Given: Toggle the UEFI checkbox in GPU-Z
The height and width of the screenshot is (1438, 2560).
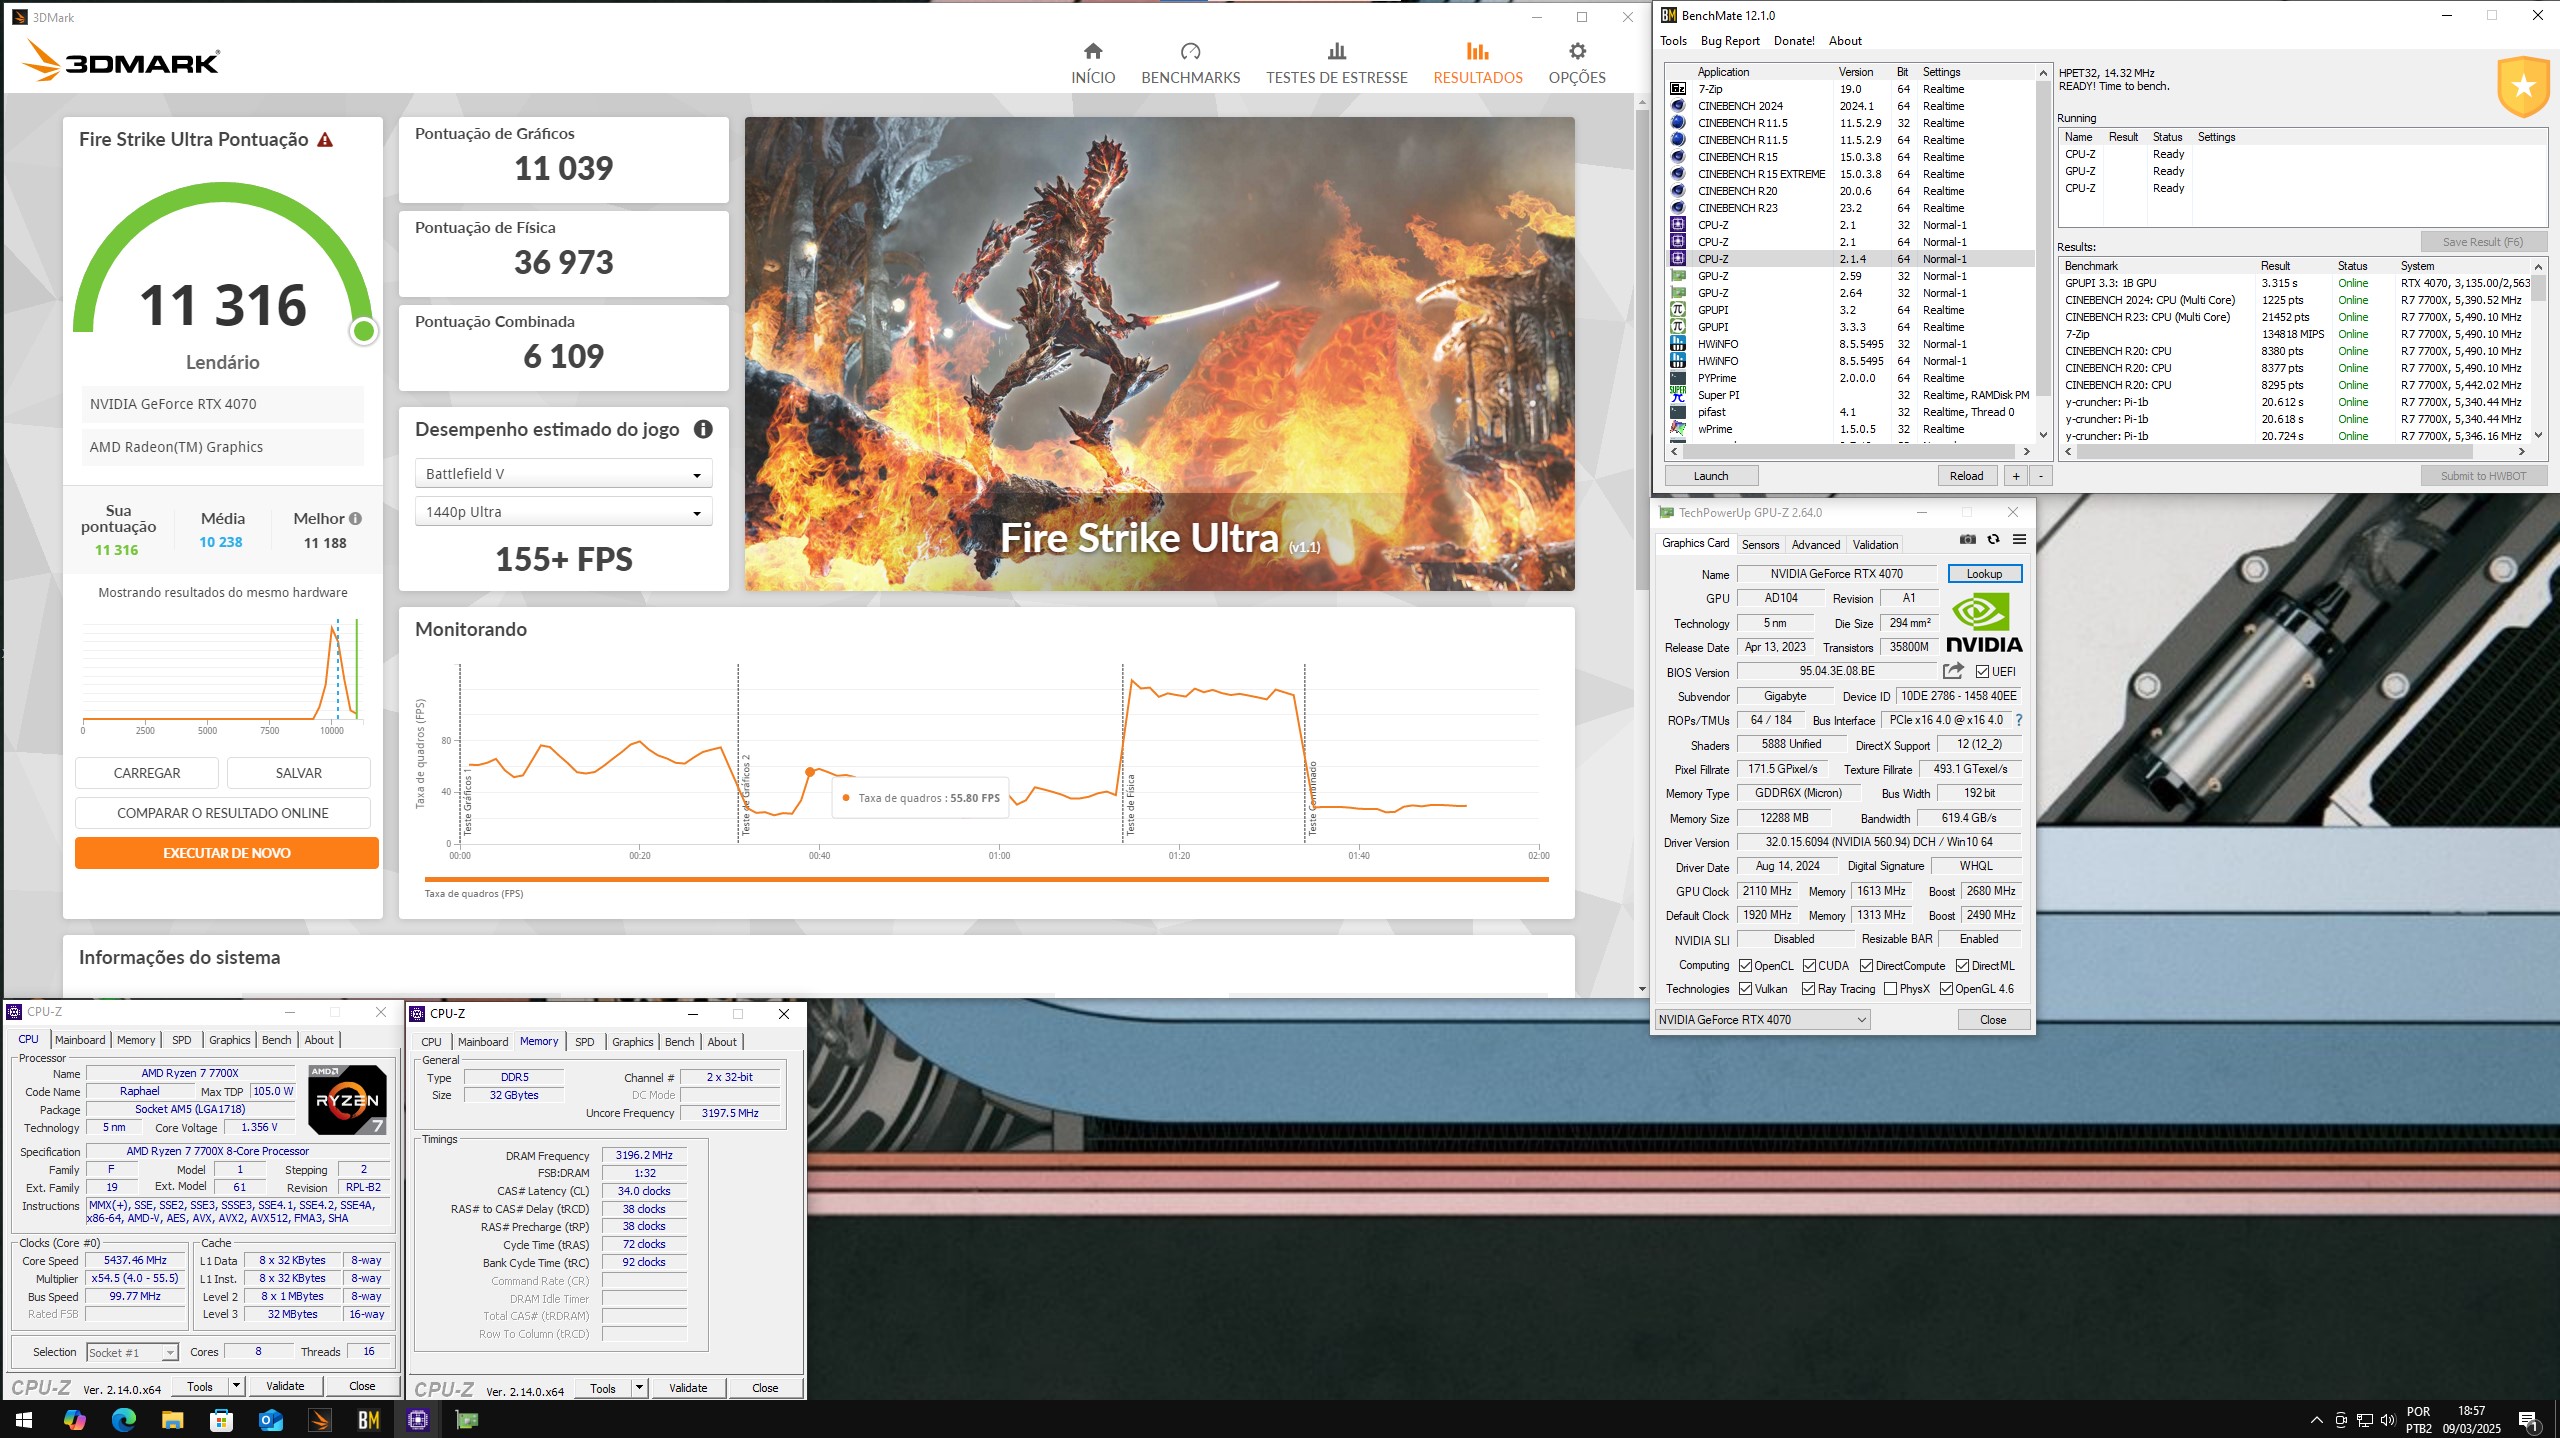Looking at the screenshot, I should [x=1981, y=672].
